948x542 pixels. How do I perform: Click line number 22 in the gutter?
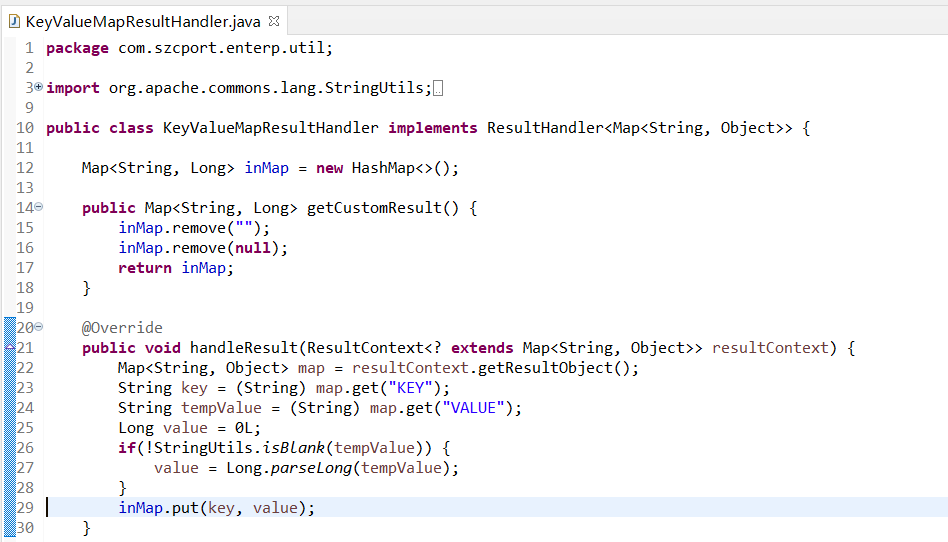pyautogui.click(x=25, y=368)
